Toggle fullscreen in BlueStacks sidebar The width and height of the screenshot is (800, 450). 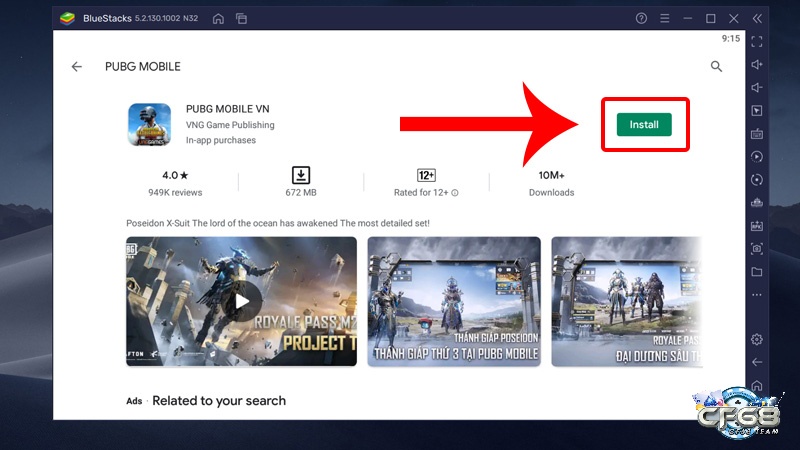tap(757, 42)
